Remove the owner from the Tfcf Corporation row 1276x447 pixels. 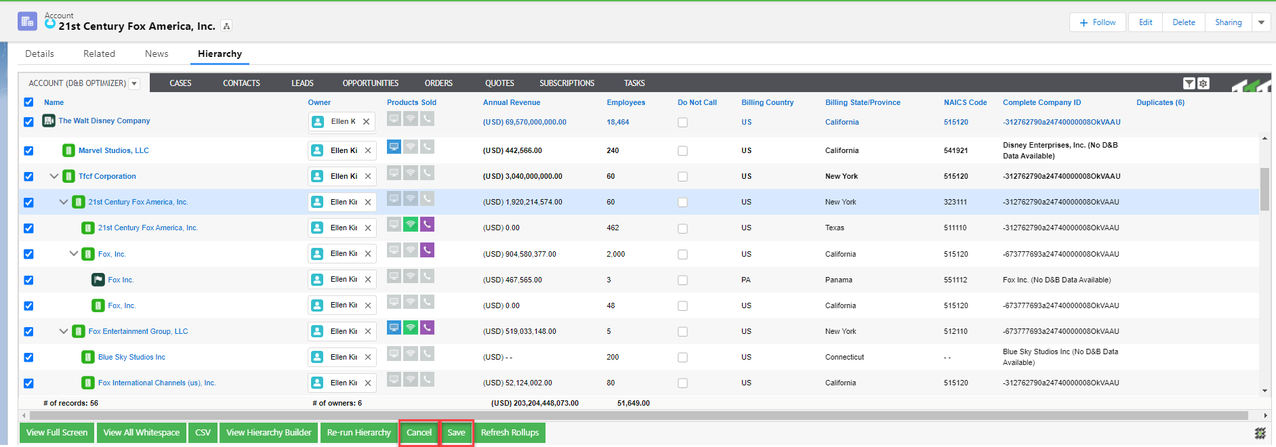tap(367, 177)
